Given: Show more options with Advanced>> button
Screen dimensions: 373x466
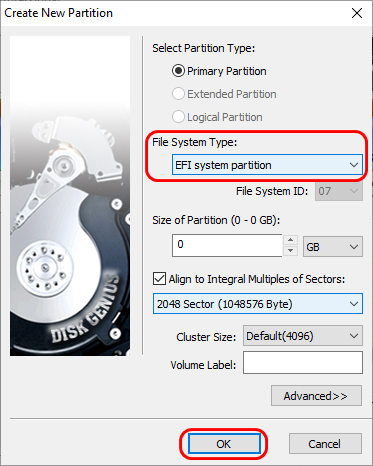Looking at the screenshot, I should click(x=316, y=396).
